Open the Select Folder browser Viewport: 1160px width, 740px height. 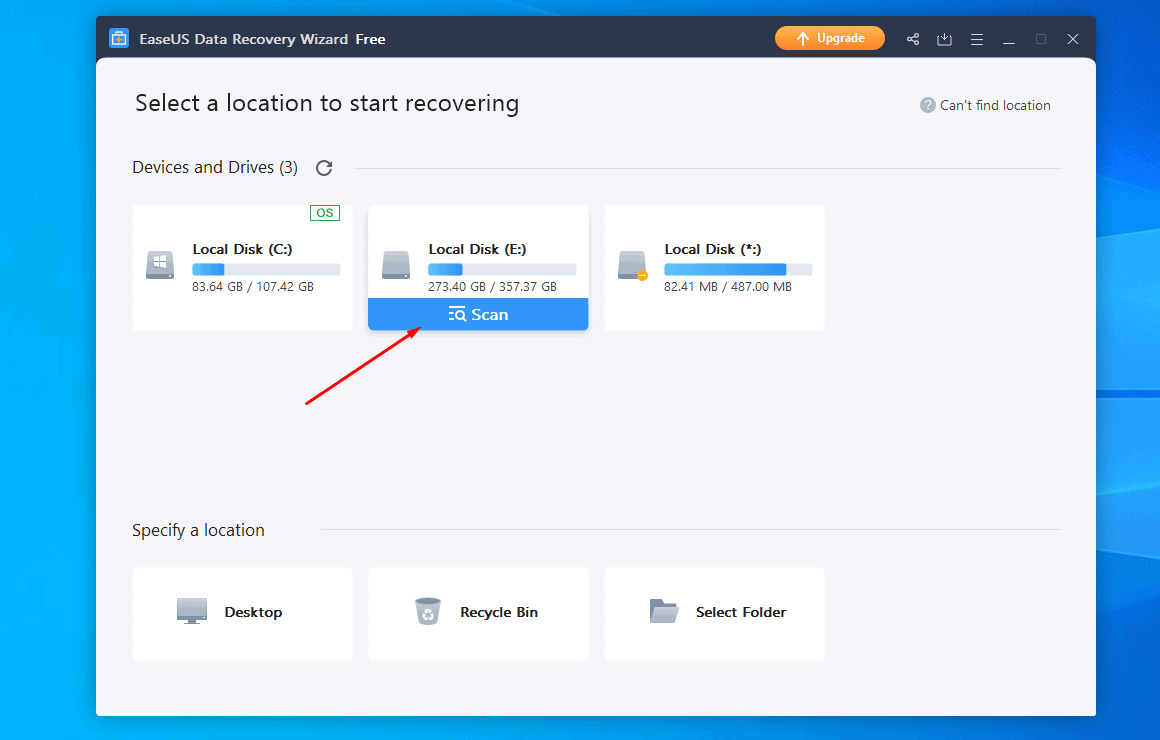click(x=714, y=613)
